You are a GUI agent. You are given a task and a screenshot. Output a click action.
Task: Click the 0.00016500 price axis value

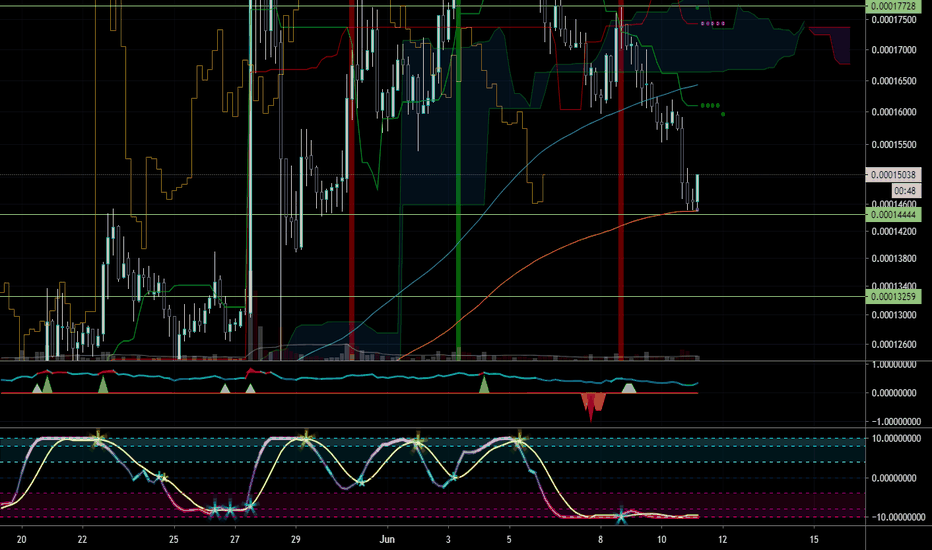pyautogui.click(x=893, y=81)
